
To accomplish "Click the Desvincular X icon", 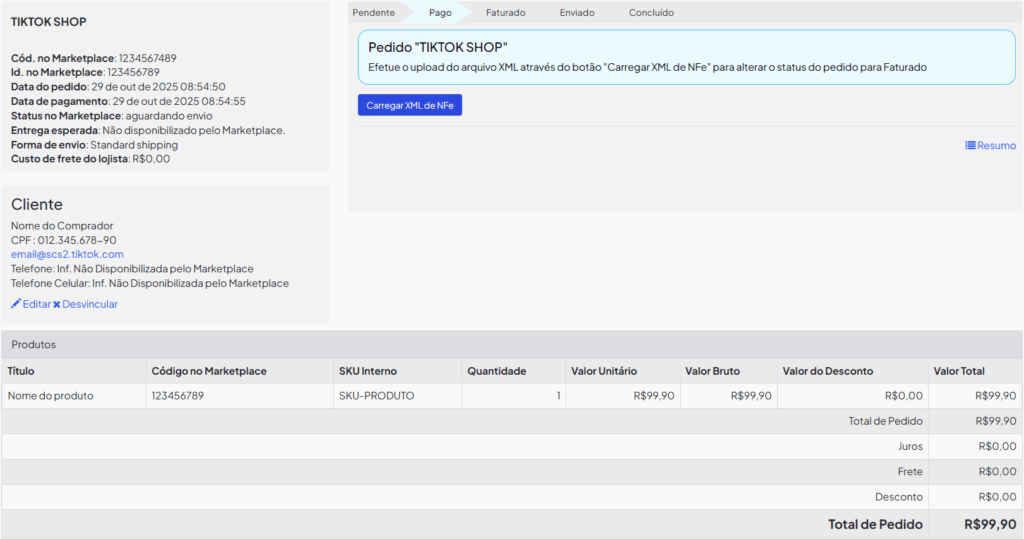I will [x=57, y=304].
